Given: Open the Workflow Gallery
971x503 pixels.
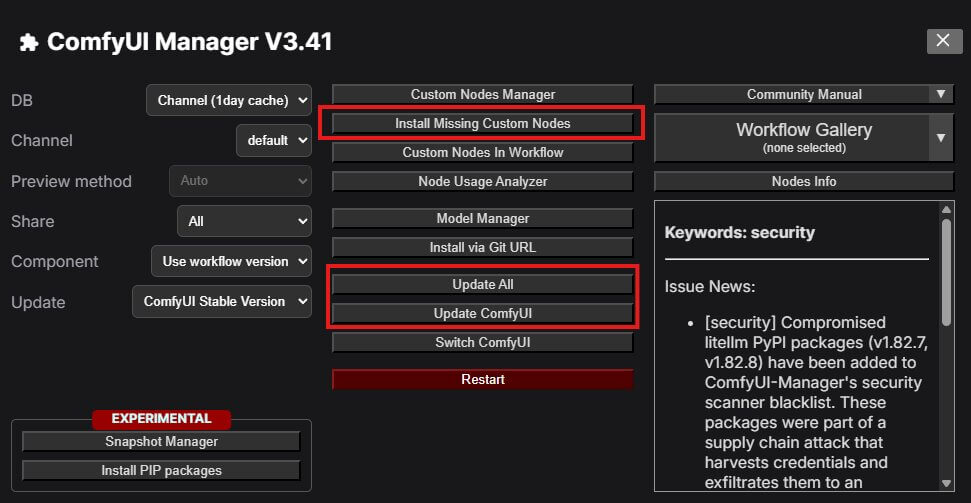Looking at the screenshot, I should (791, 138).
